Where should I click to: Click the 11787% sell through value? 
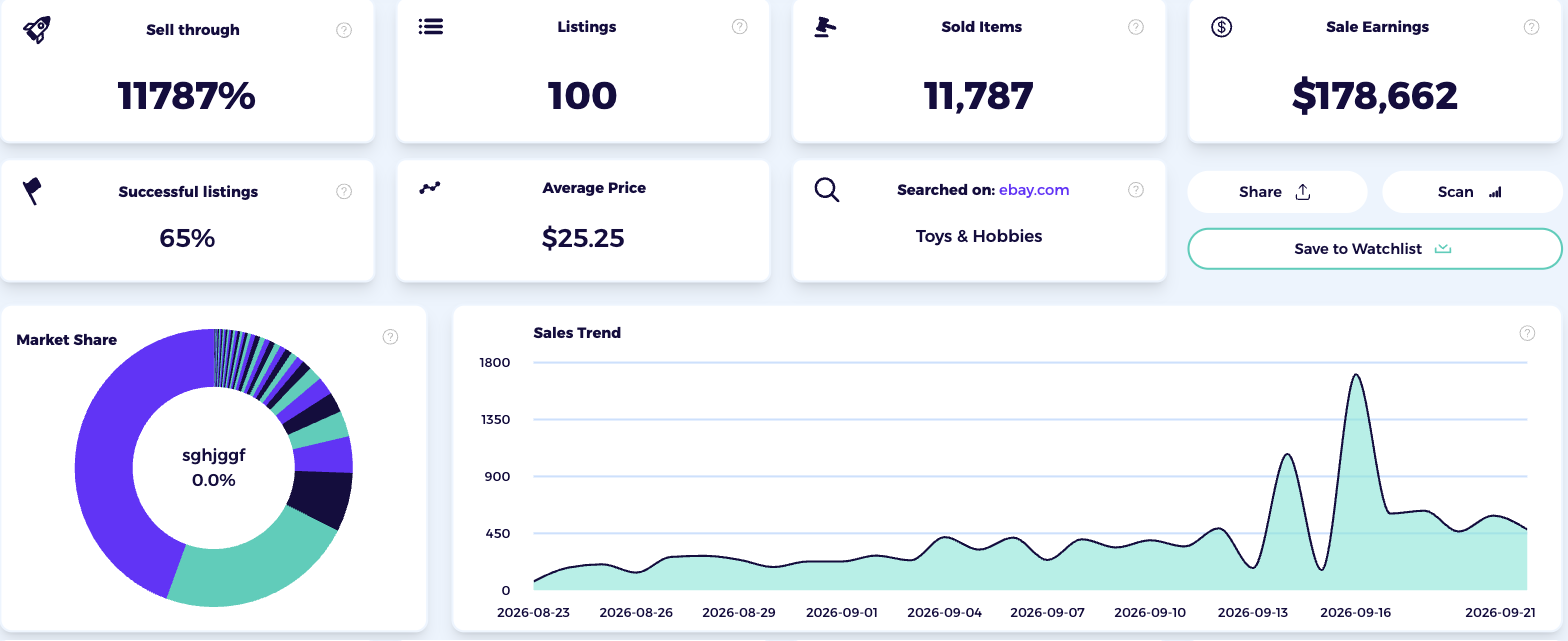point(187,96)
